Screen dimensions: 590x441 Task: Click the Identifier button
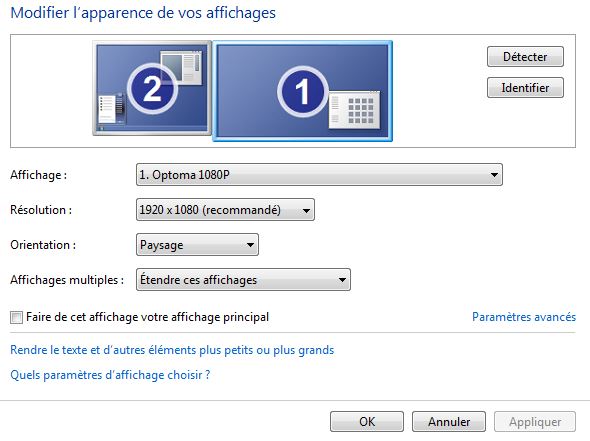pos(525,88)
